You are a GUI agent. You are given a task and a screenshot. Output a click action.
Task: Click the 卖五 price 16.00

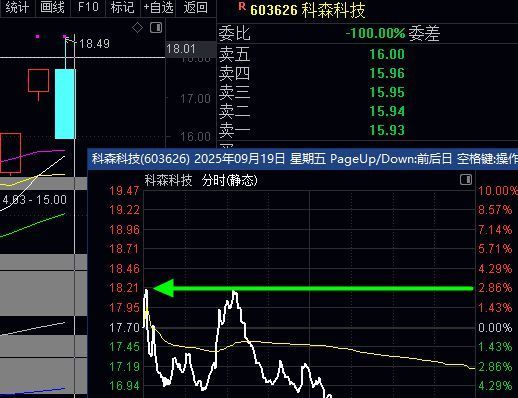tap(387, 54)
